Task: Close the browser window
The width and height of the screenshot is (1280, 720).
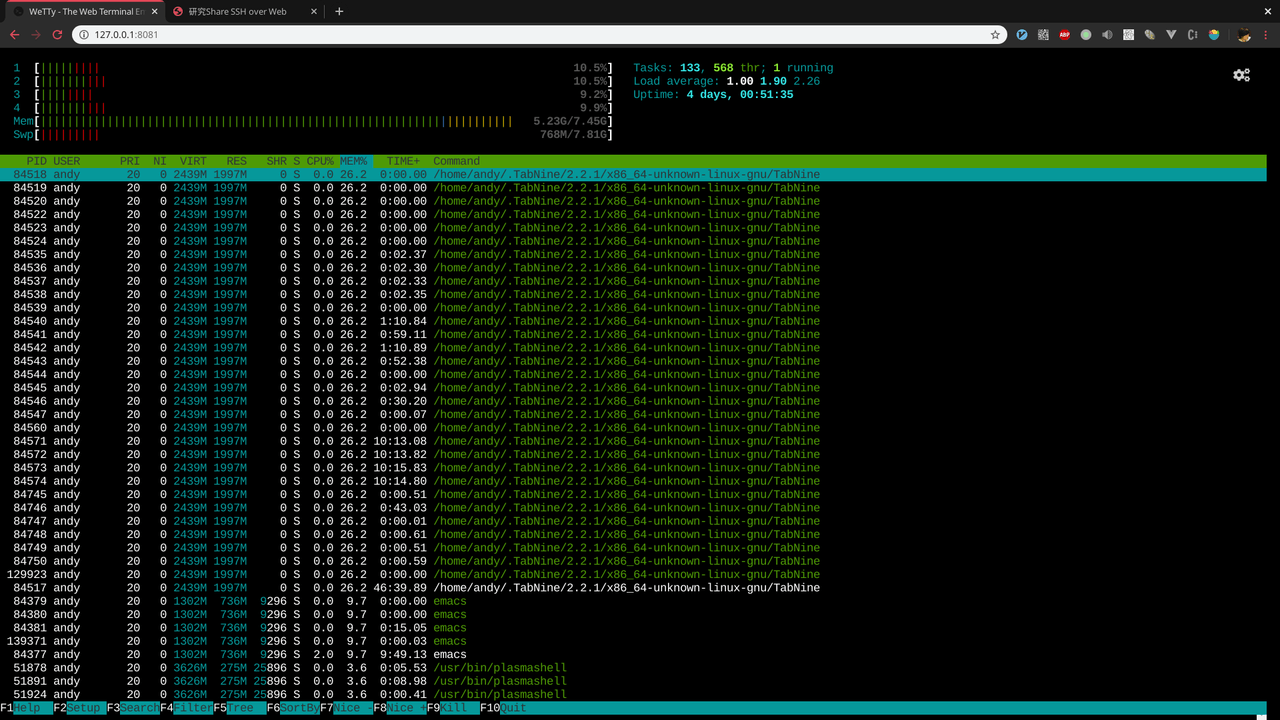Action: (1268, 10)
